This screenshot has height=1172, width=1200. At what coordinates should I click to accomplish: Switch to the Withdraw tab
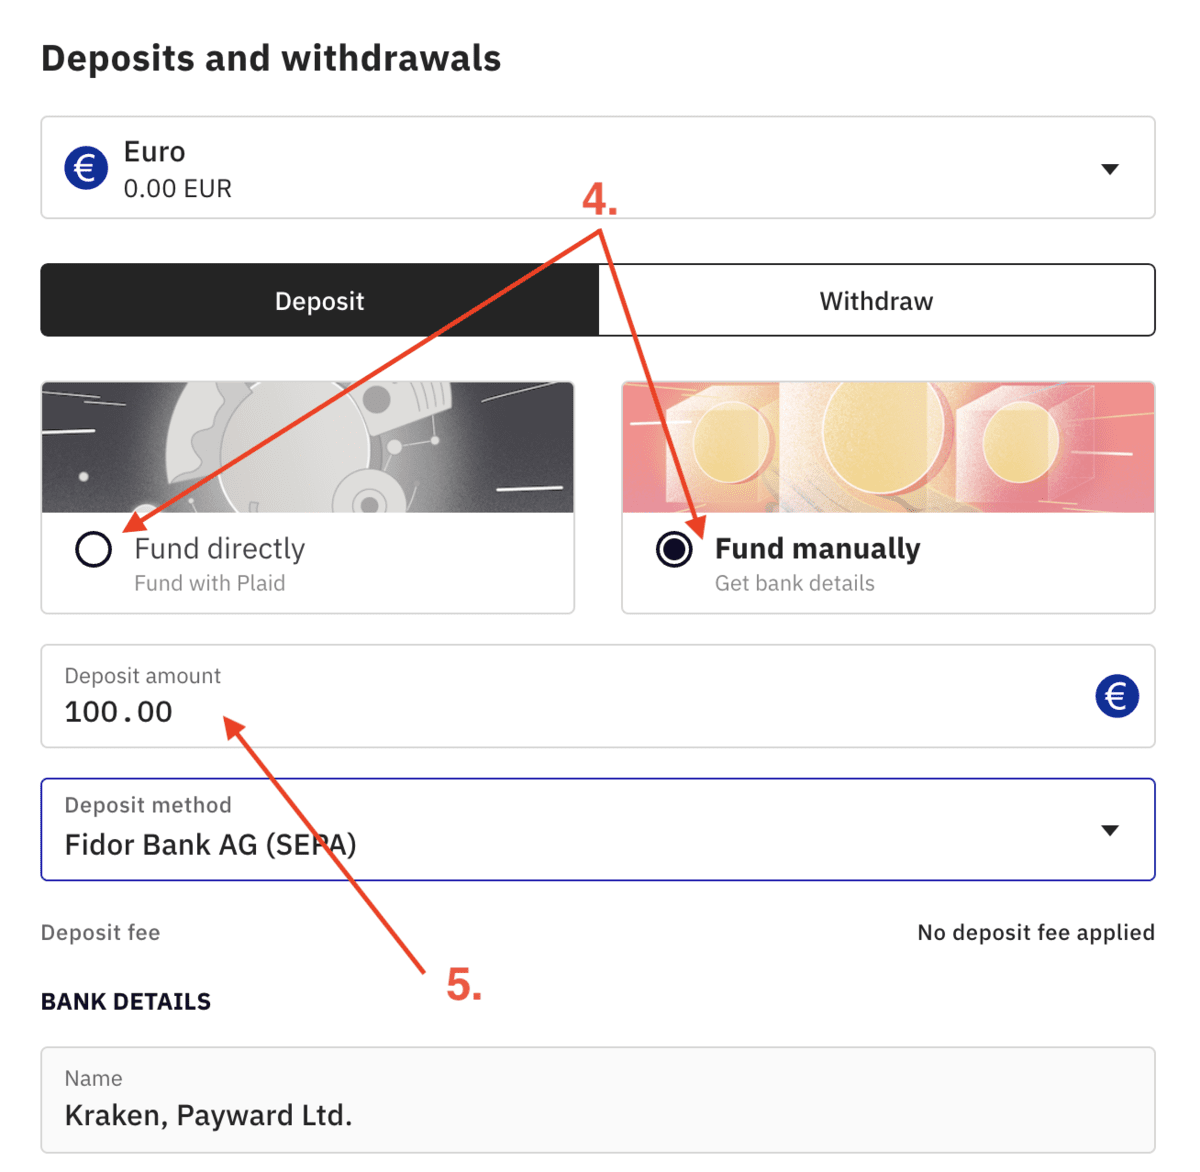point(876,301)
